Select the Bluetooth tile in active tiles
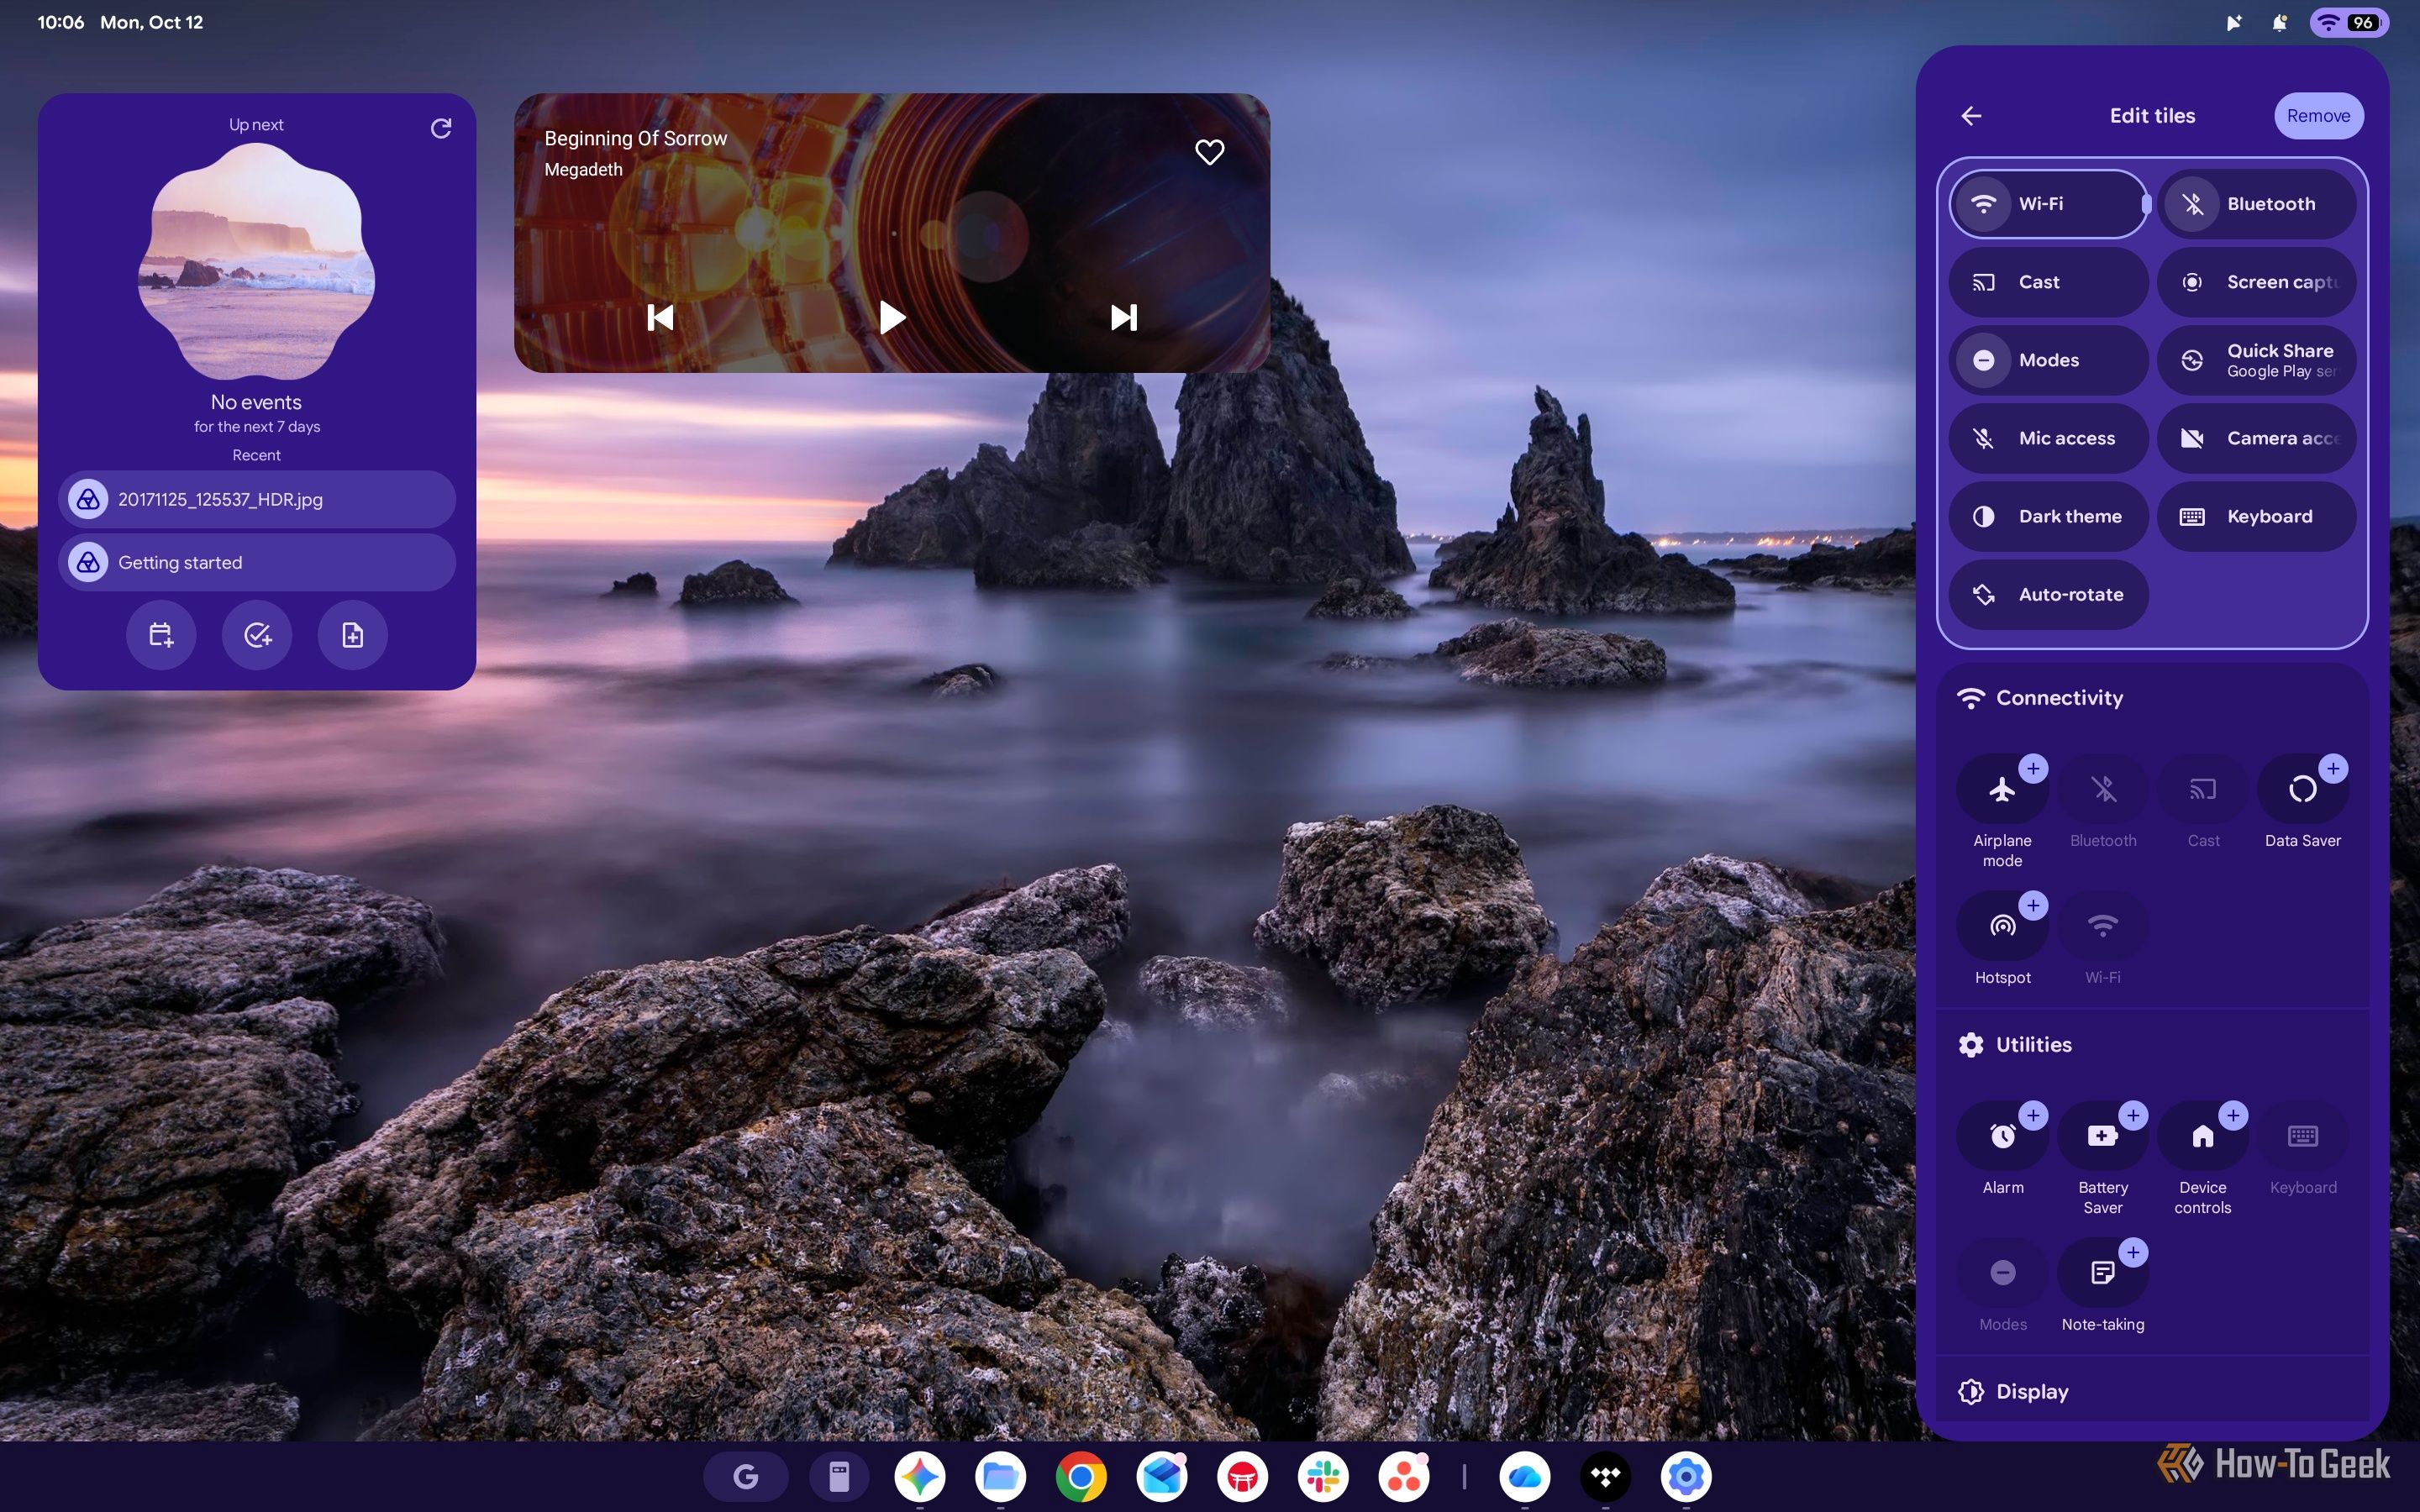Viewport: 2420px width, 1512px height. (2256, 204)
